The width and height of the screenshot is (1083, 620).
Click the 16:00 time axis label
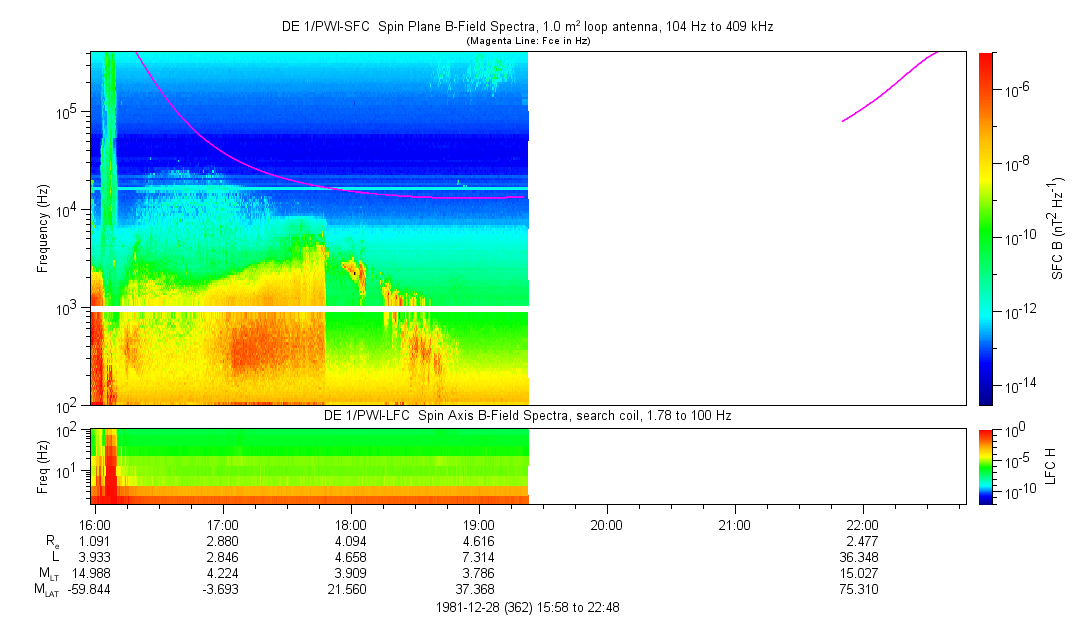(95, 524)
